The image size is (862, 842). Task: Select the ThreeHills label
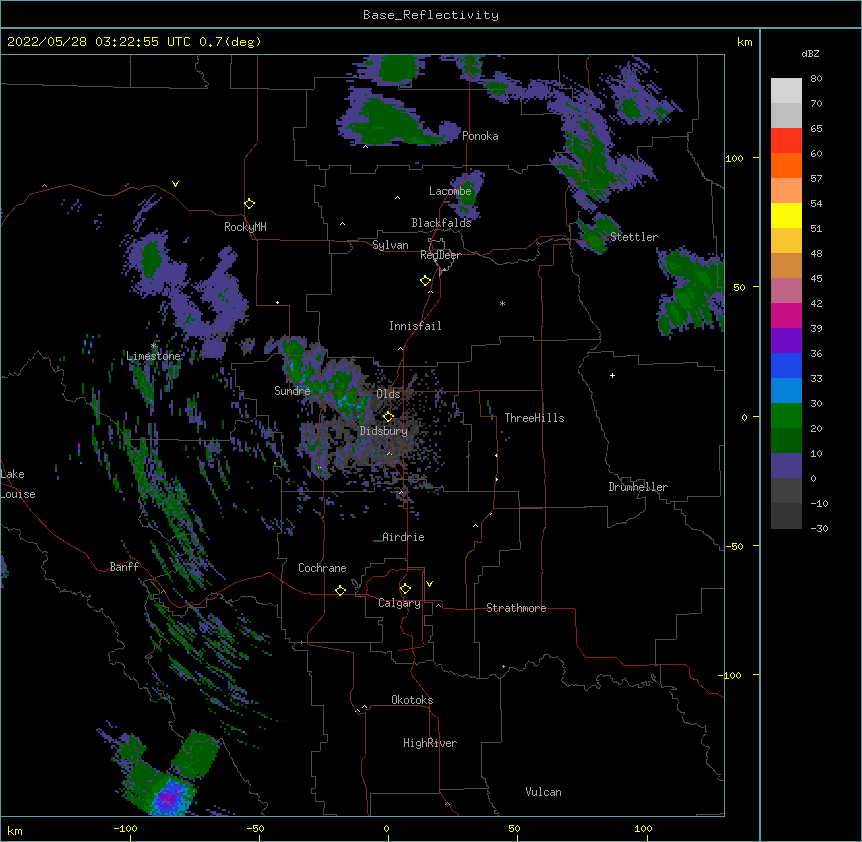coord(534,418)
